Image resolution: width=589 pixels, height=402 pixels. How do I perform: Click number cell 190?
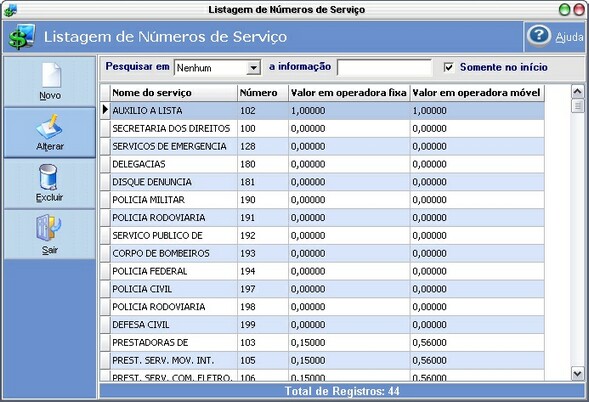263,200
